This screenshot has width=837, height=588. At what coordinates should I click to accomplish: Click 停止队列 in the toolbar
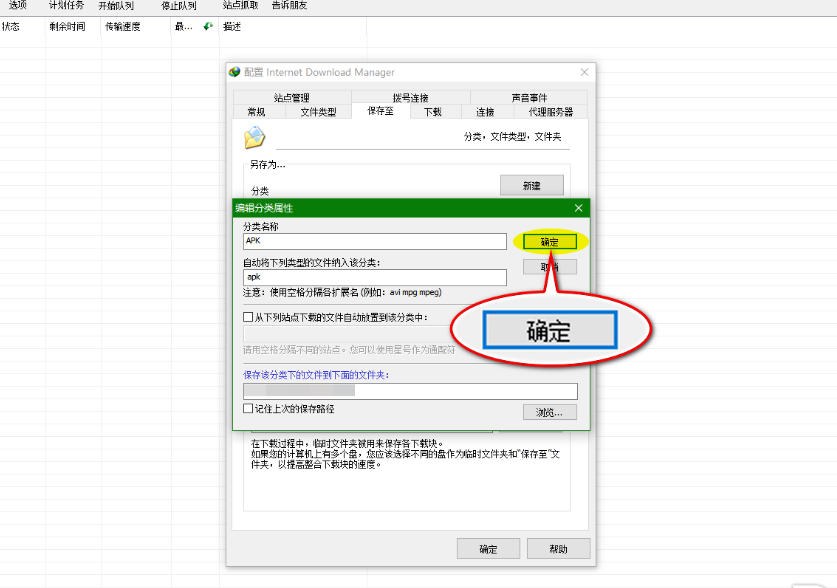(x=179, y=5)
